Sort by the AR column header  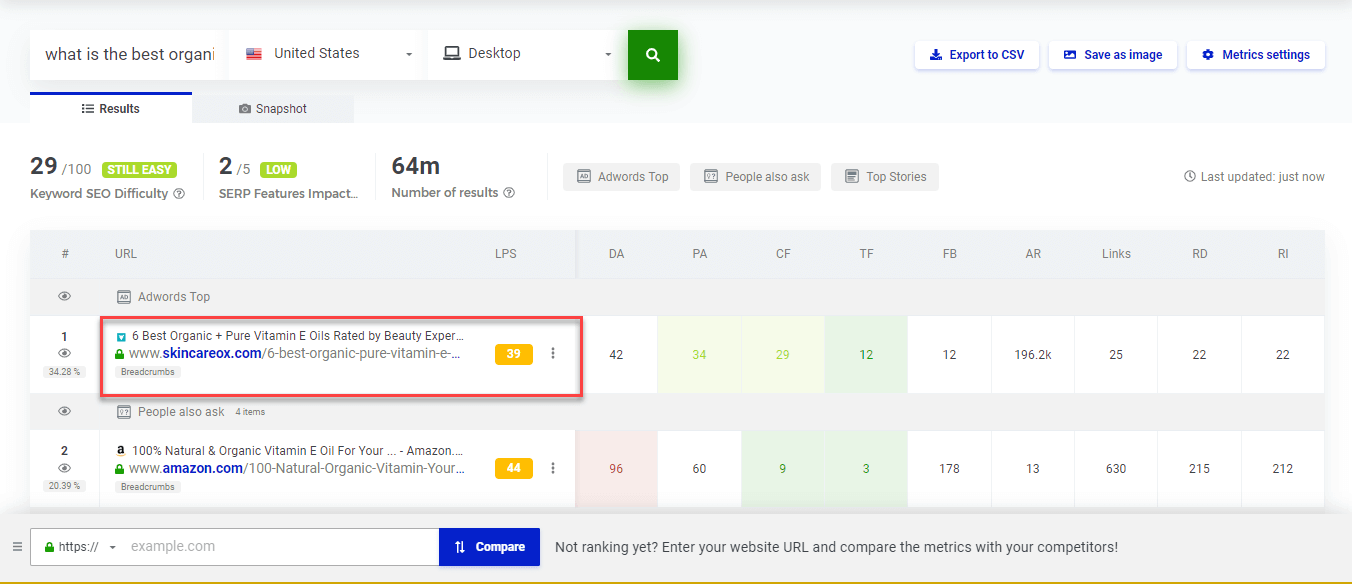click(x=1033, y=254)
